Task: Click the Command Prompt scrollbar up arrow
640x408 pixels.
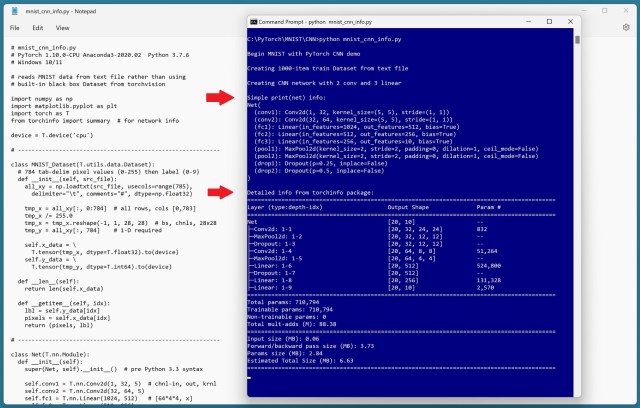Action: pos(578,33)
